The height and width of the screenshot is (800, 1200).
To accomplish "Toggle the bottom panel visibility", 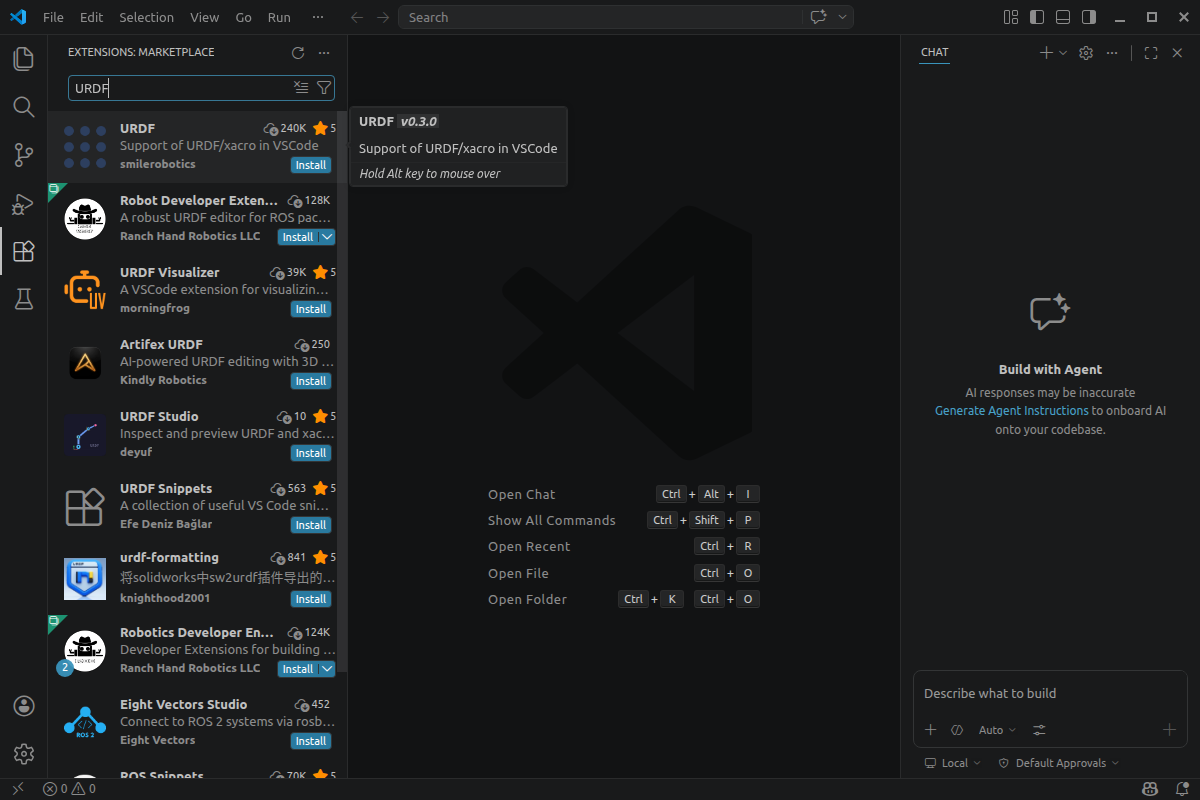I will 1063,17.
